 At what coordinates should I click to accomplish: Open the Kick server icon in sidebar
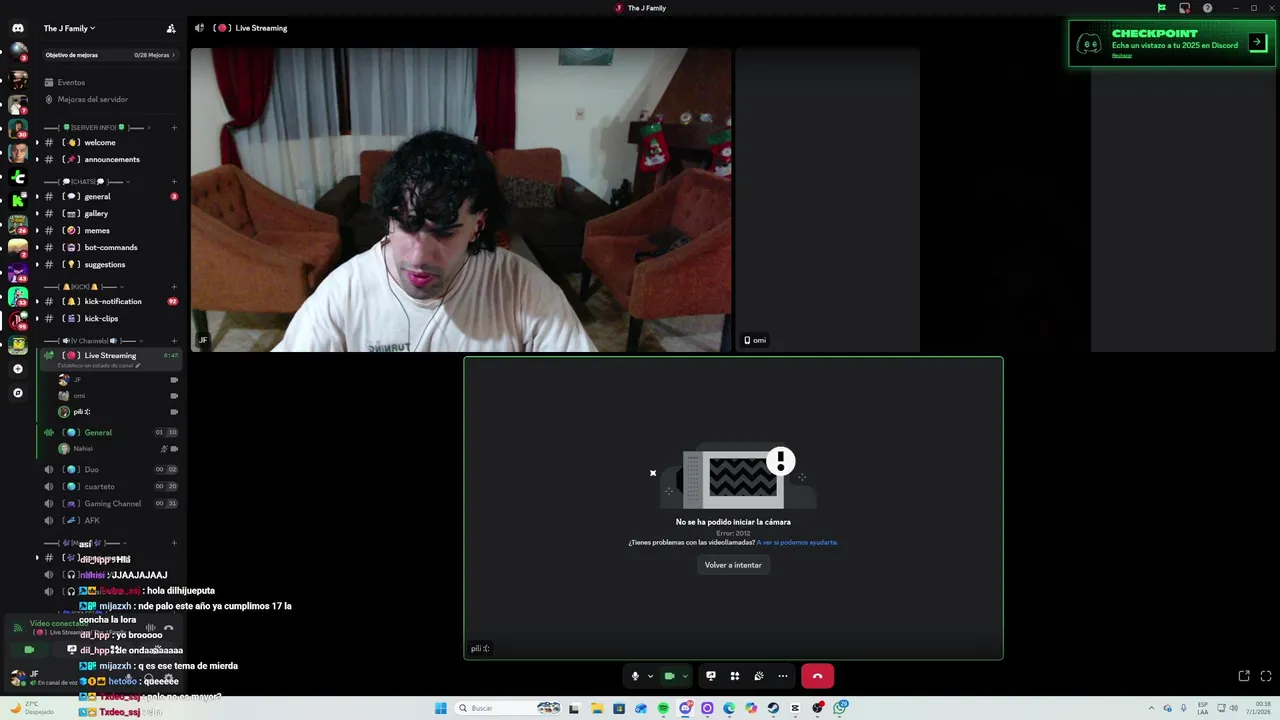point(18,199)
